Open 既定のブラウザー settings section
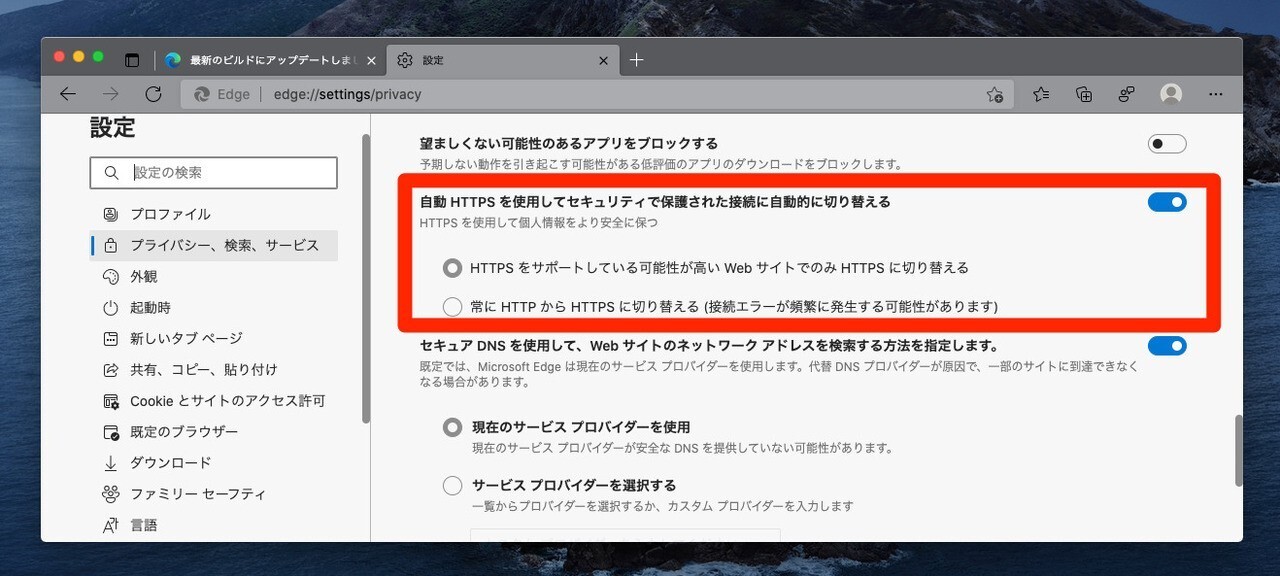 coord(214,431)
